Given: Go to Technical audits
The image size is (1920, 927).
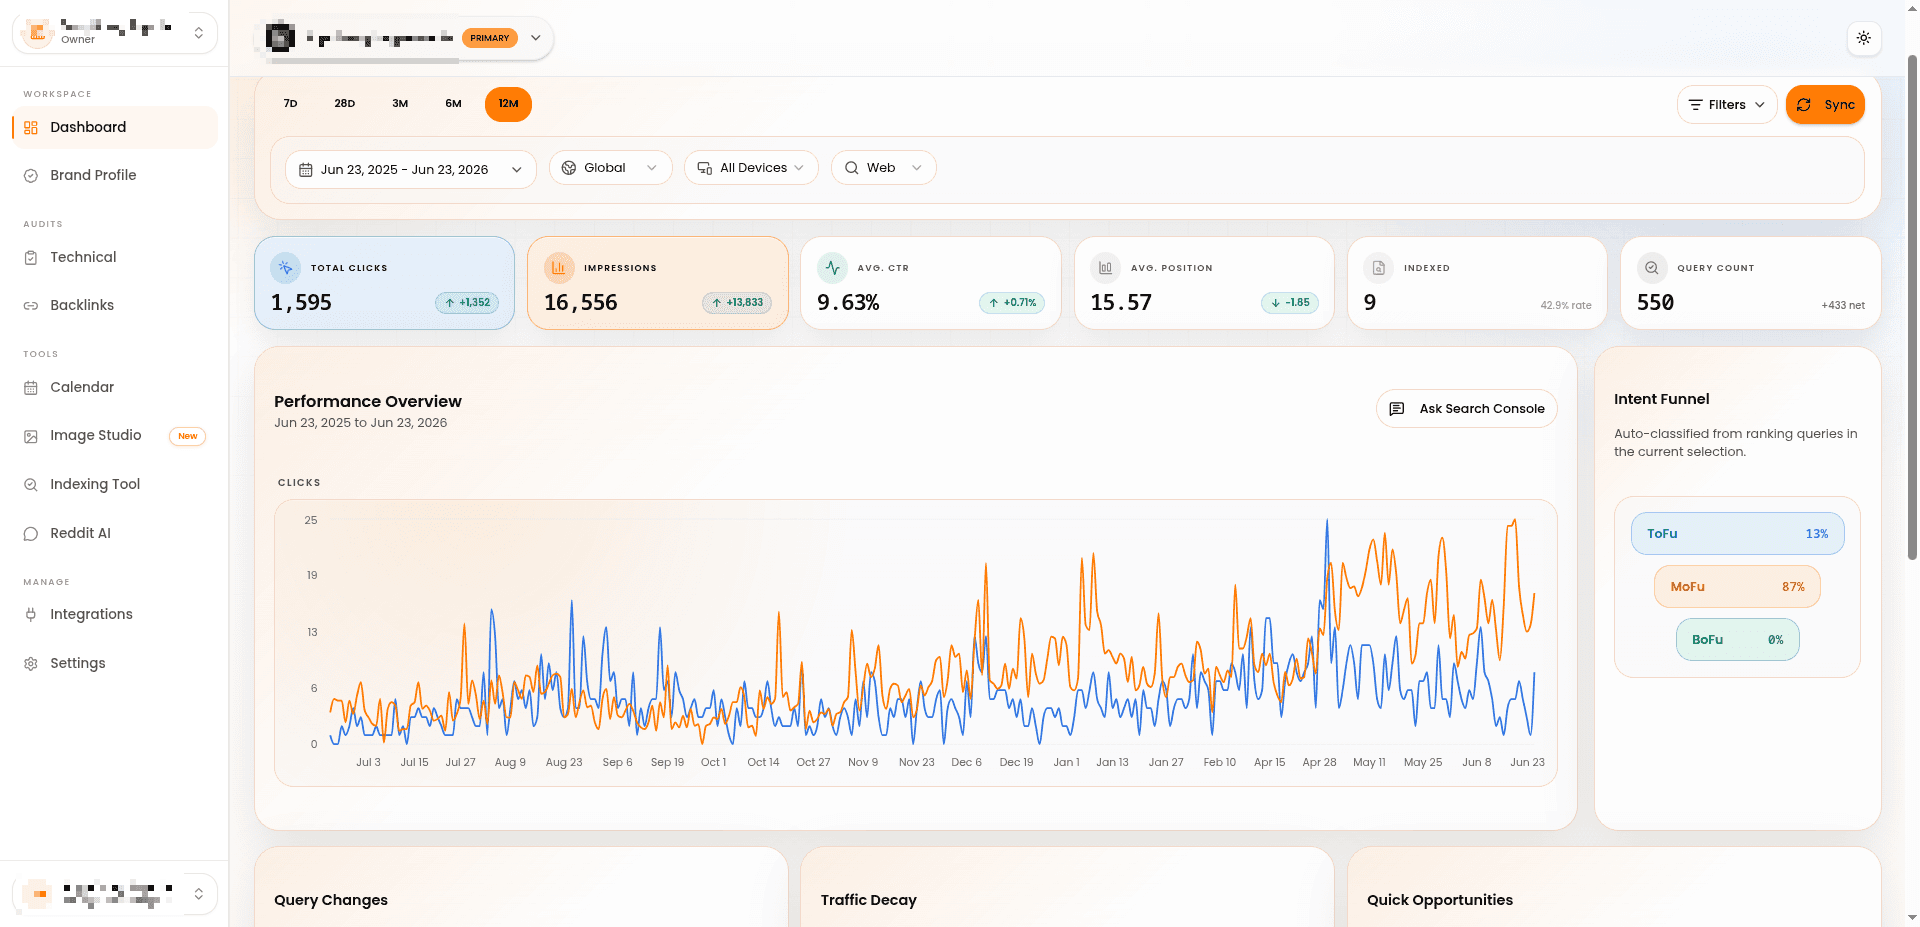Looking at the screenshot, I should click(x=115, y=257).
